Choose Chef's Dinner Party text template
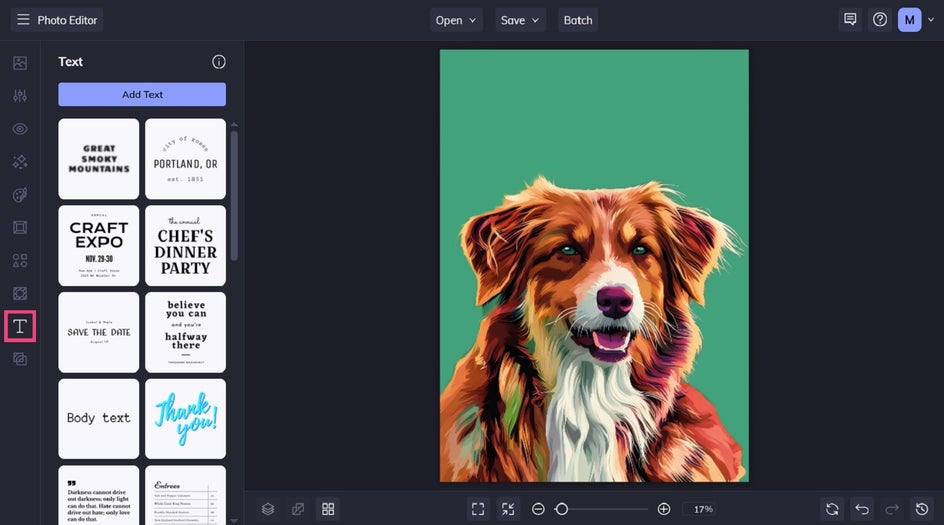Screen dimensions: 944x525 (x=185, y=246)
